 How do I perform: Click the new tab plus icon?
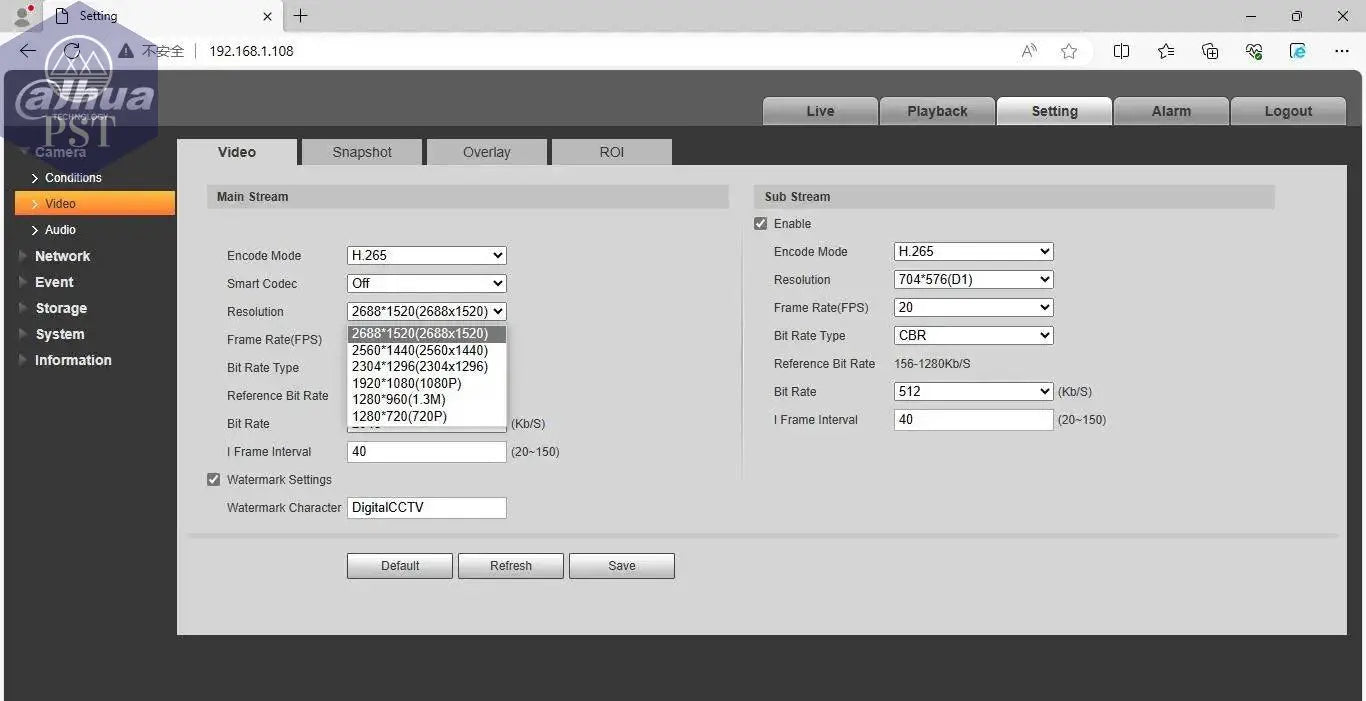(x=300, y=16)
